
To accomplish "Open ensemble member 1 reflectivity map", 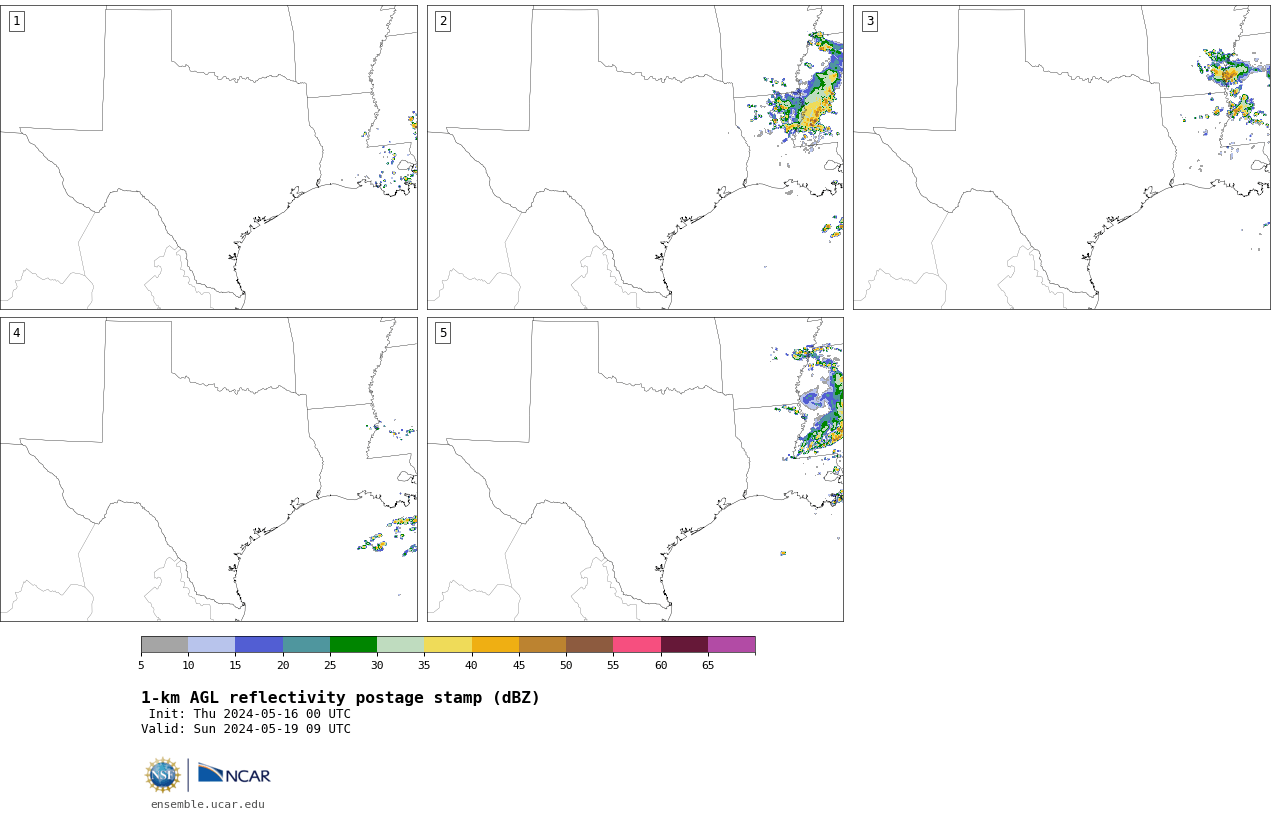I will click(209, 157).
